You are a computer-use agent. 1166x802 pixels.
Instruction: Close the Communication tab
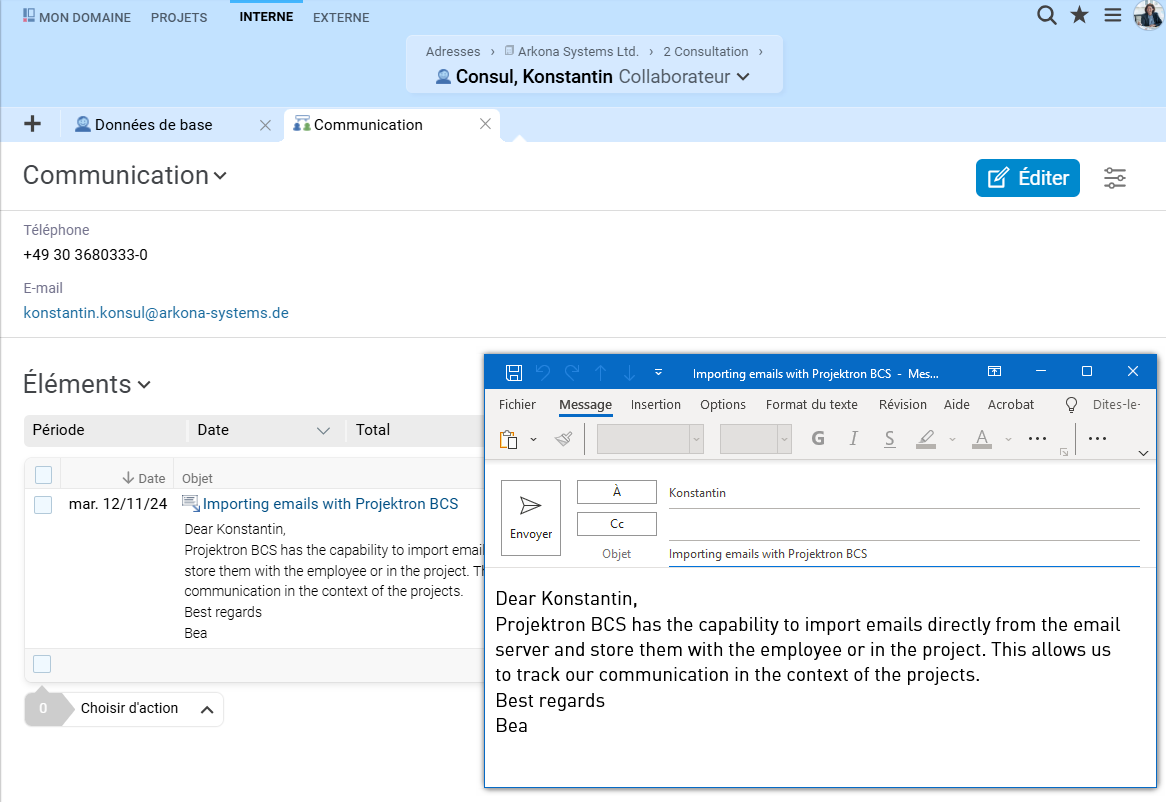pyautogui.click(x=485, y=123)
